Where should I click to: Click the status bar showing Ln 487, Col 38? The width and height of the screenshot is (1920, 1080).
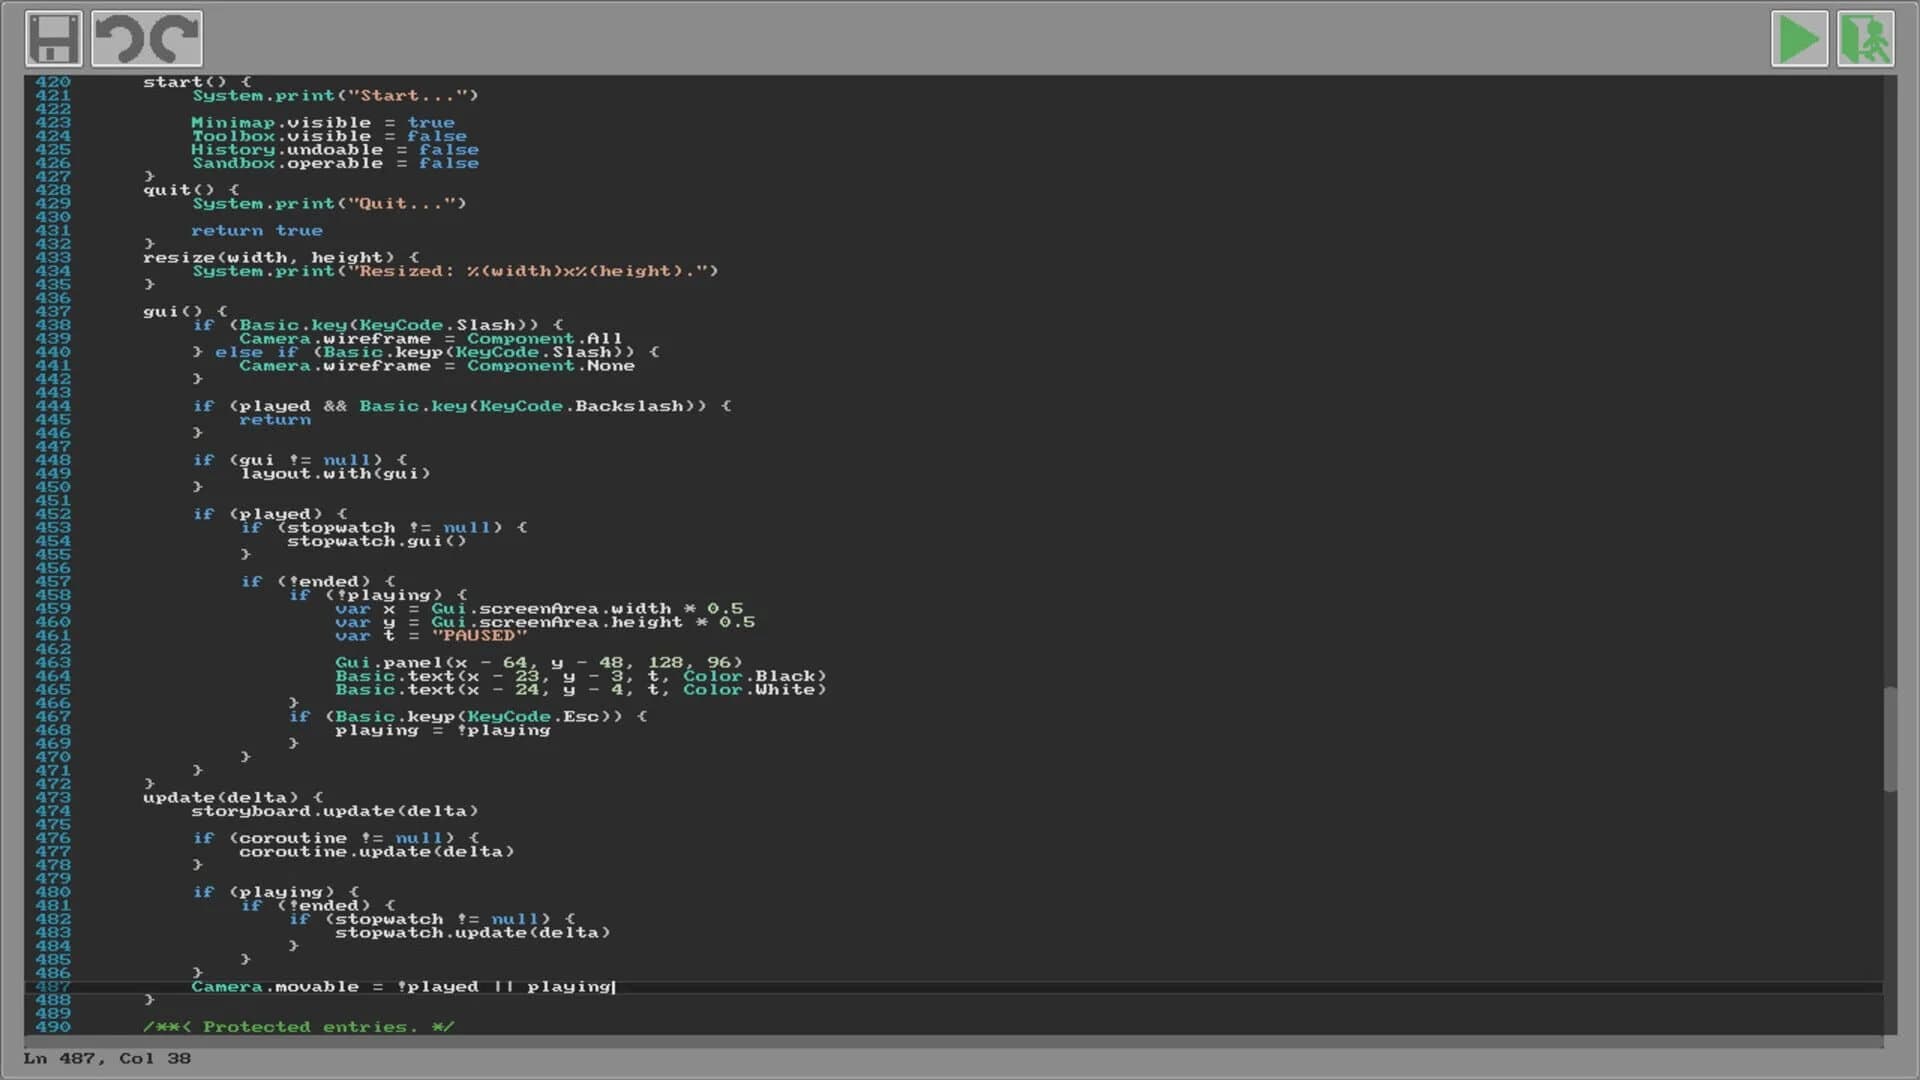tap(105, 1058)
